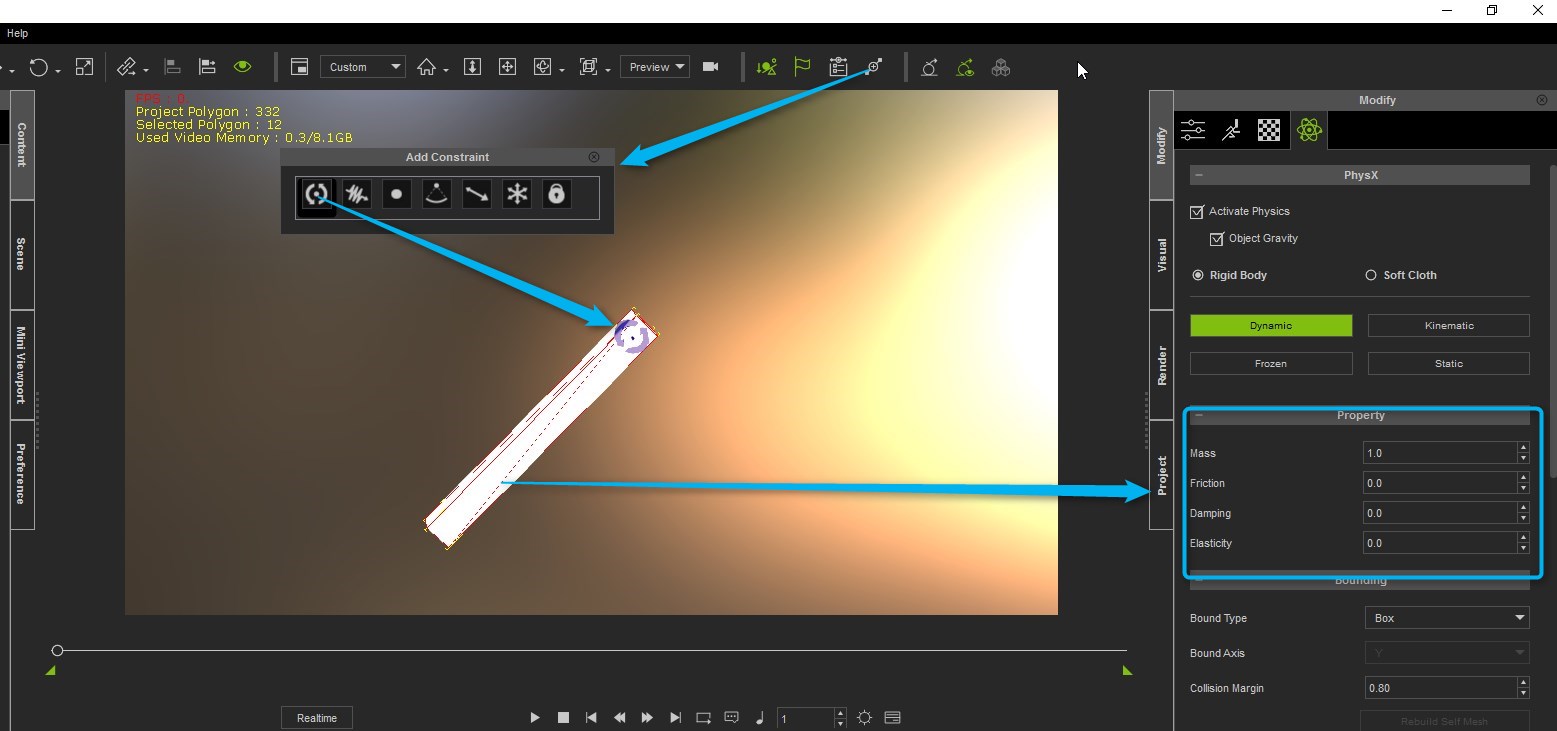
Task: Toggle the green eye visibility icon
Action: [243, 67]
